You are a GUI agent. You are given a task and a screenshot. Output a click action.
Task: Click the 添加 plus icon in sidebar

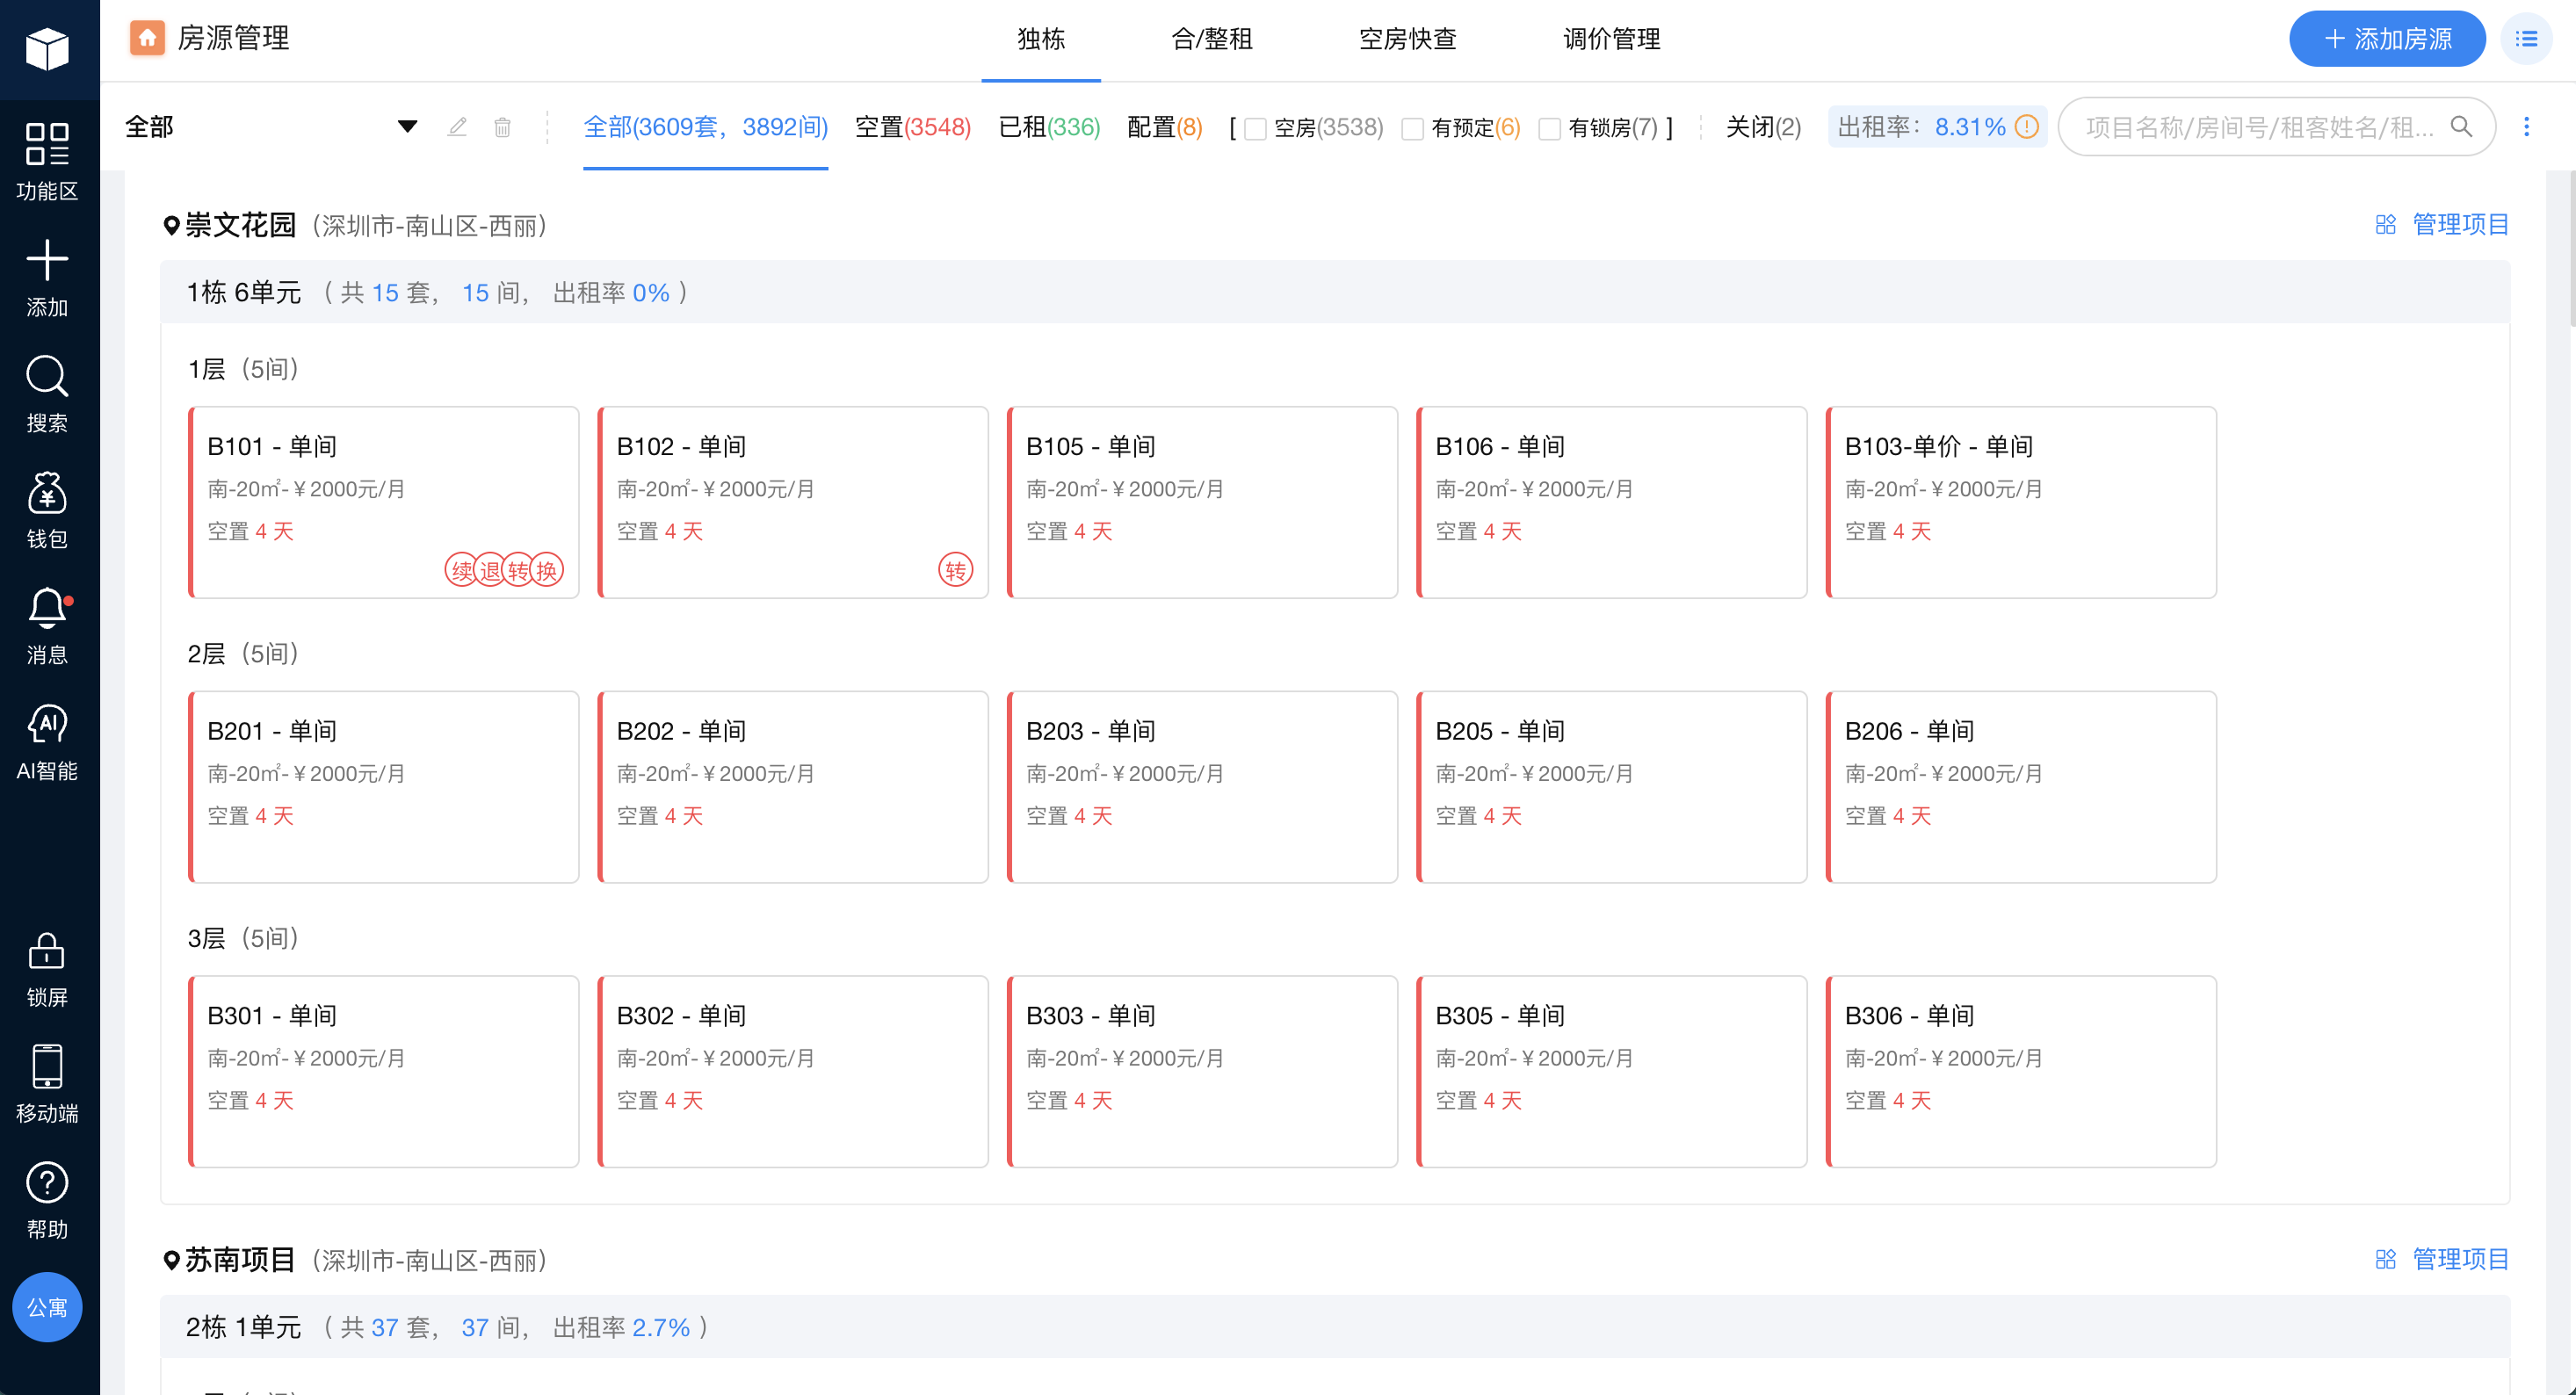pos(47,260)
